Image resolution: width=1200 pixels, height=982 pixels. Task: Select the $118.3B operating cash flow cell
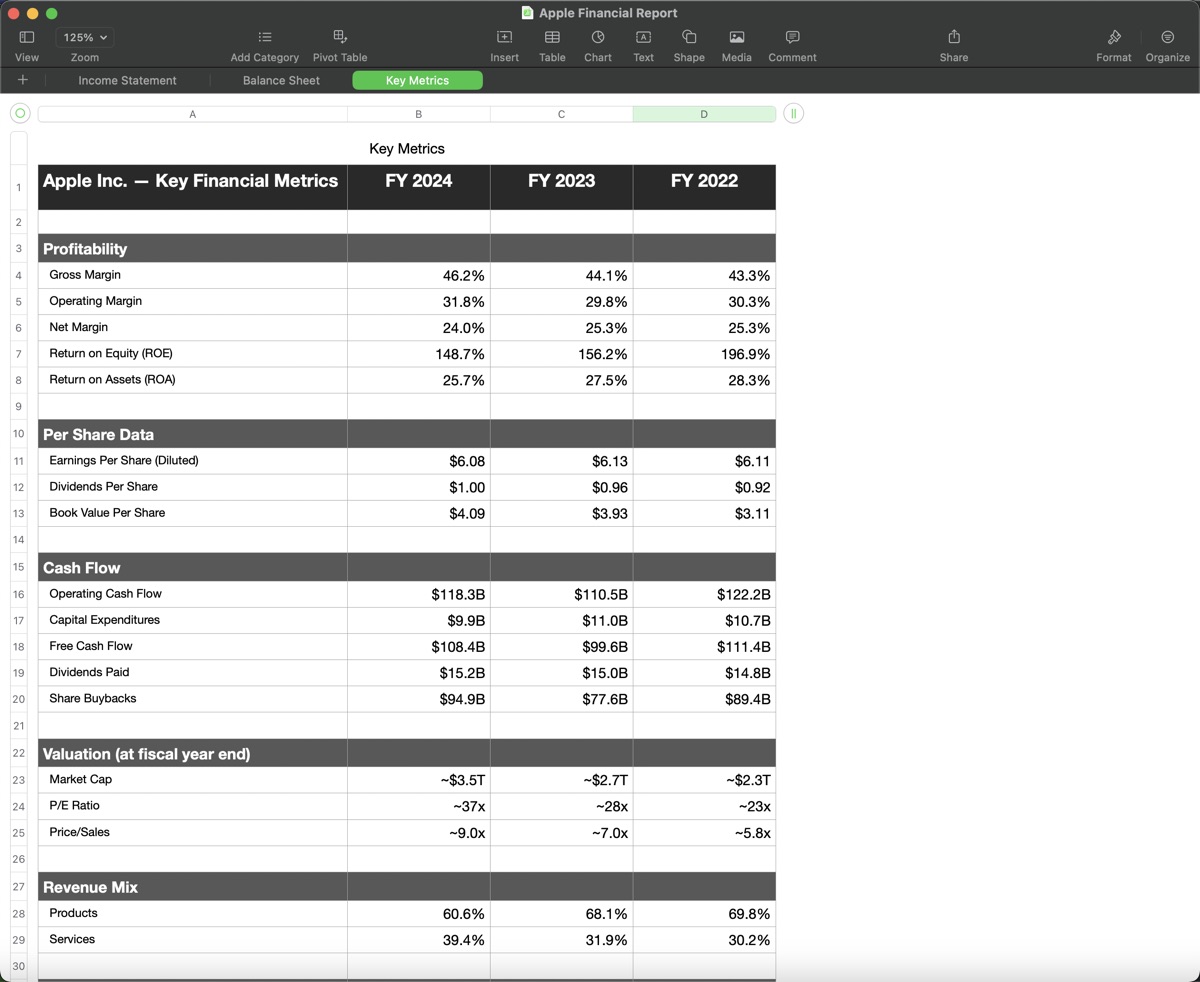pyautogui.click(x=419, y=594)
